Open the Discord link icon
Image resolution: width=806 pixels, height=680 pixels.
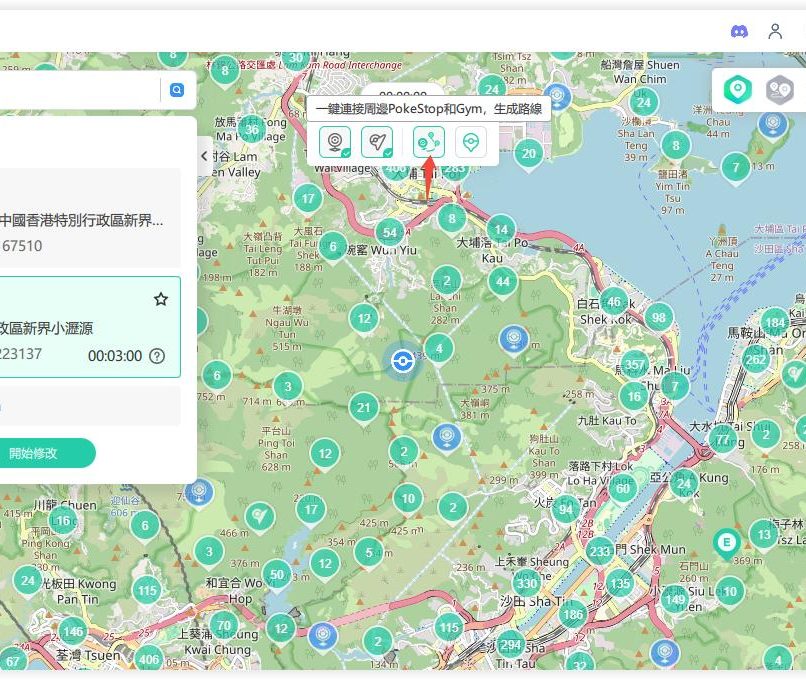[x=739, y=31]
